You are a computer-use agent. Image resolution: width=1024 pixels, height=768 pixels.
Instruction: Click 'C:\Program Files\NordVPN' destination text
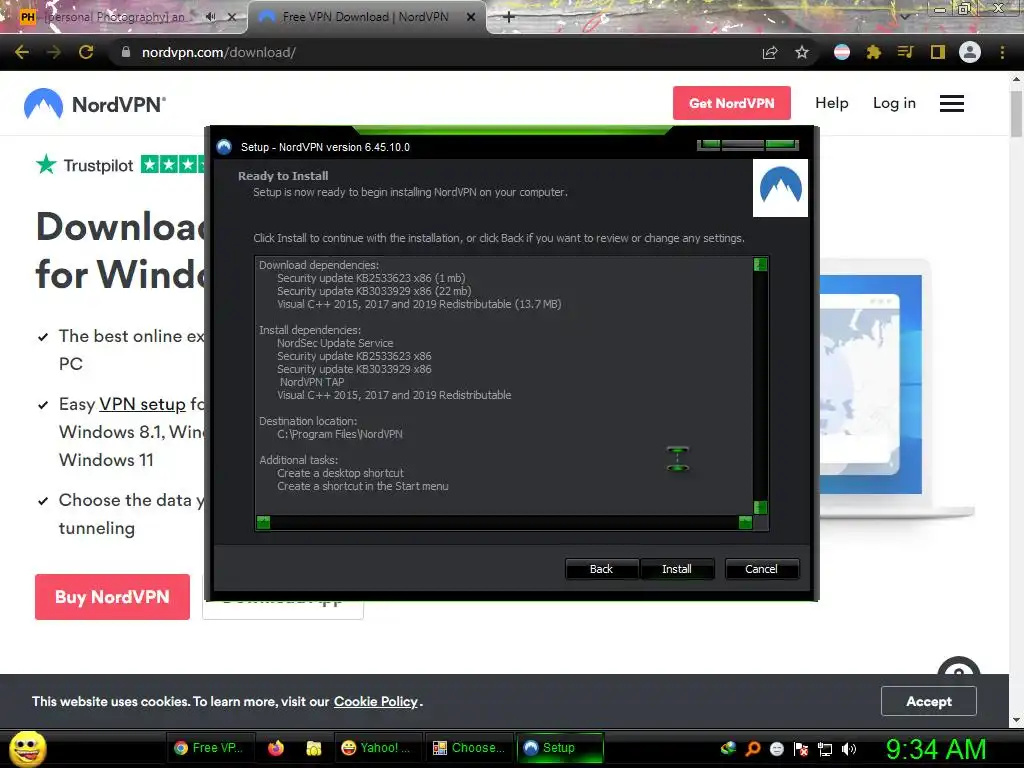(340, 434)
